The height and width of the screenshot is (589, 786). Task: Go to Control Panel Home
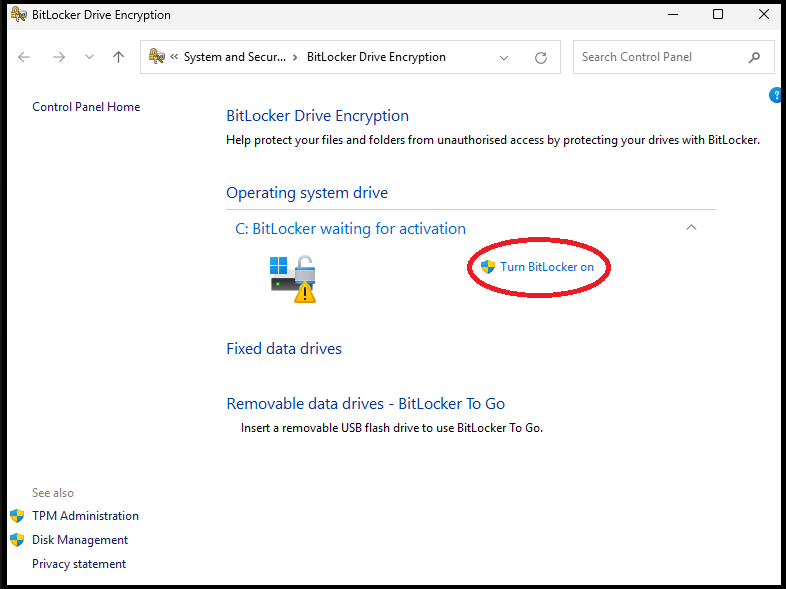pos(86,107)
